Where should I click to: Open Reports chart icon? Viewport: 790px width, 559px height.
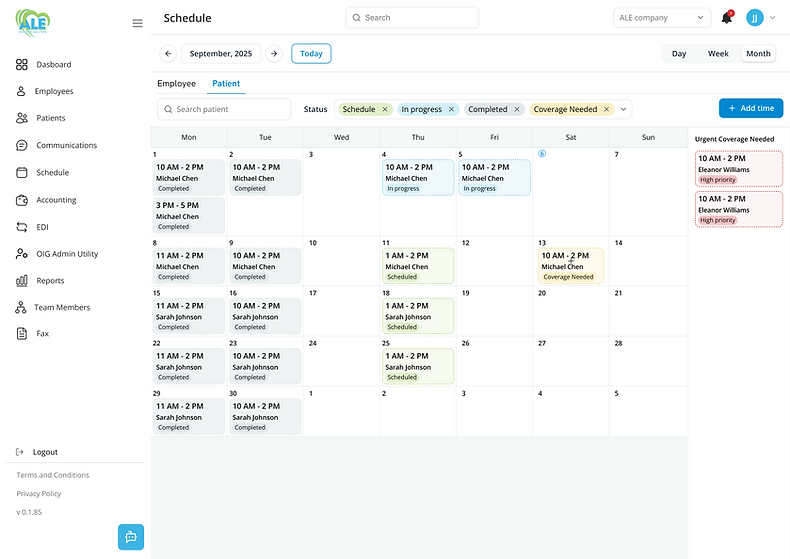coord(22,281)
